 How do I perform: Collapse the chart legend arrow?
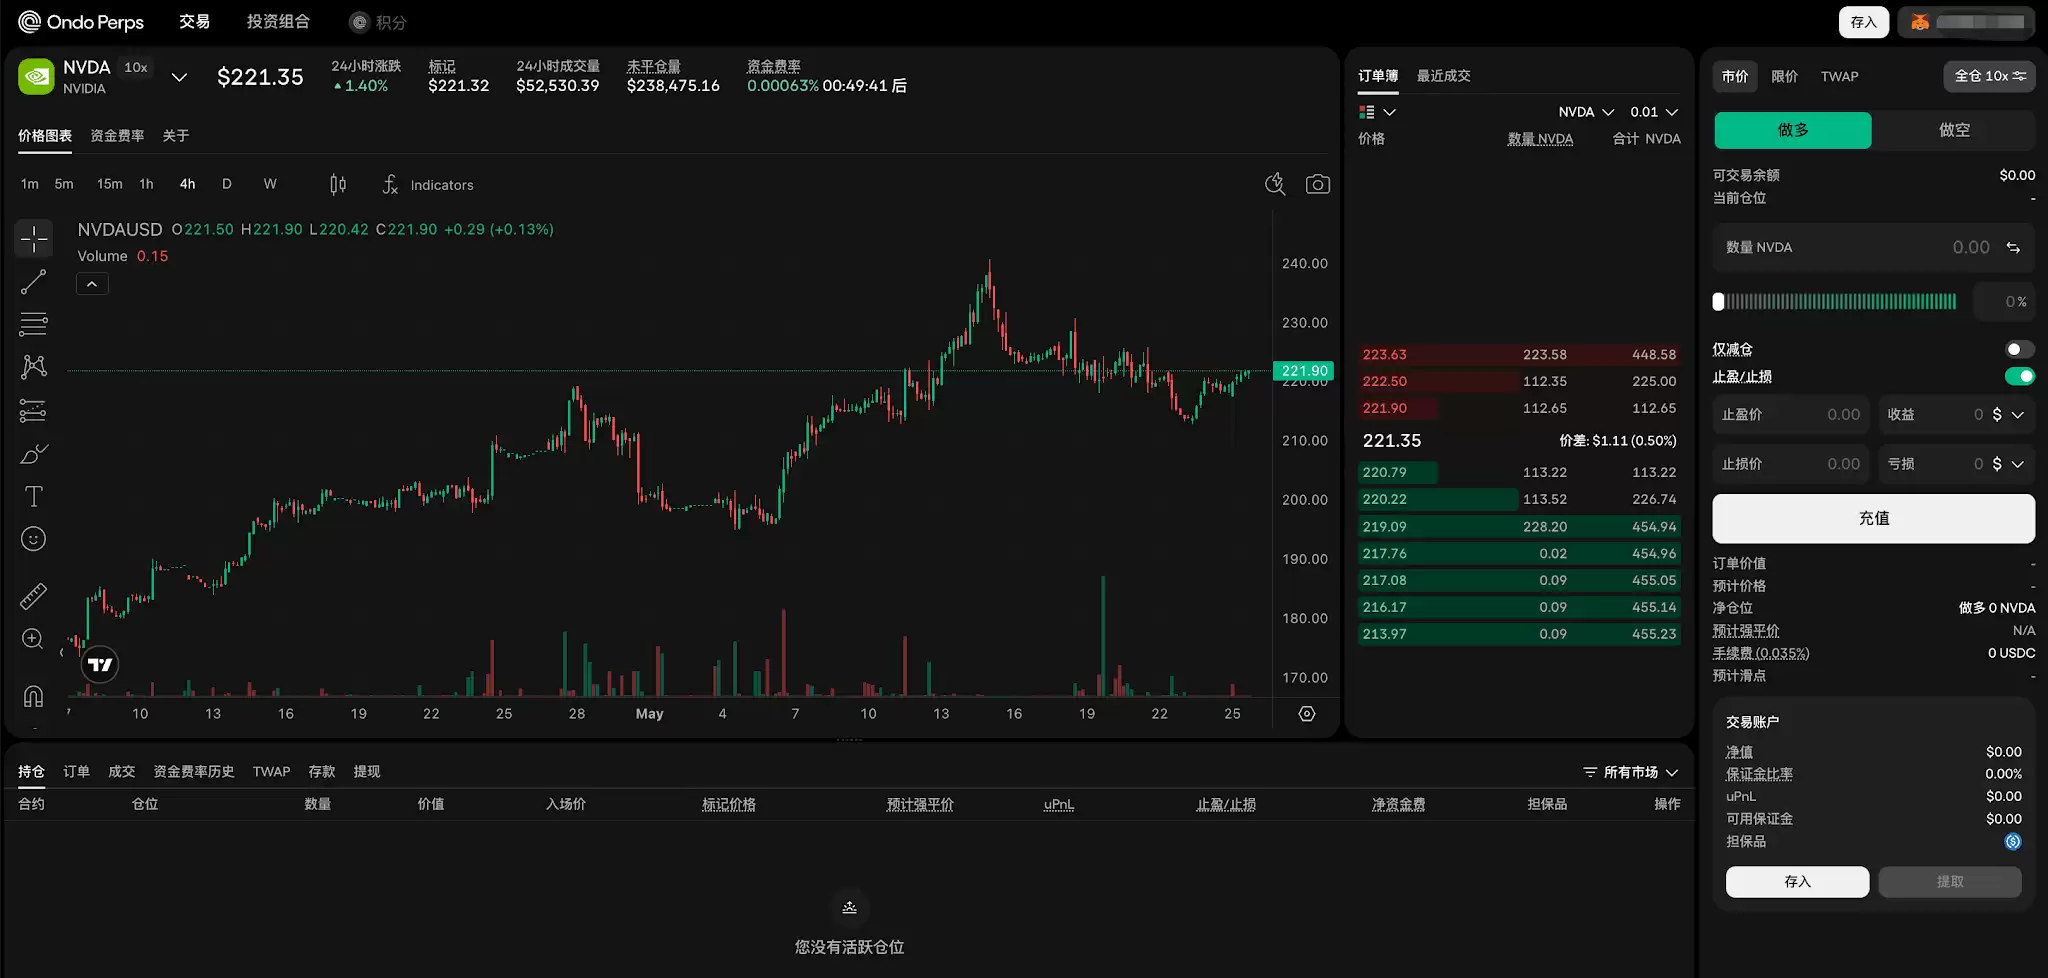click(x=92, y=284)
